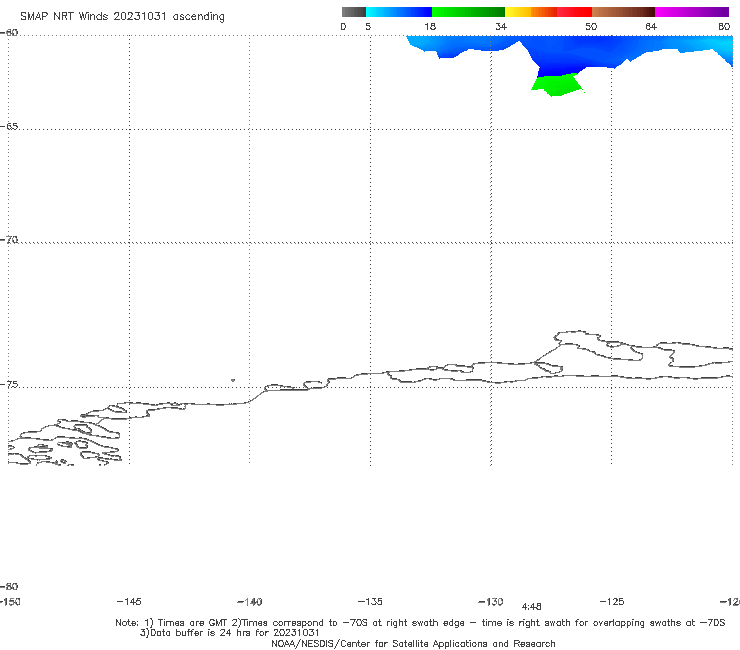Screen dimensions: 740x650
Task: Click the latitude label "-65"
Action: [x=9, y=127]
